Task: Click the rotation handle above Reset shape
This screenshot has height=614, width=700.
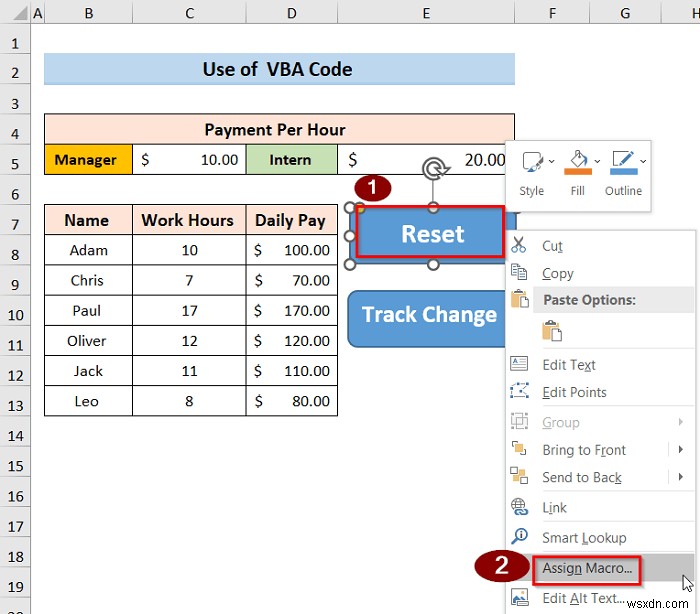Action: click(433, 169)
